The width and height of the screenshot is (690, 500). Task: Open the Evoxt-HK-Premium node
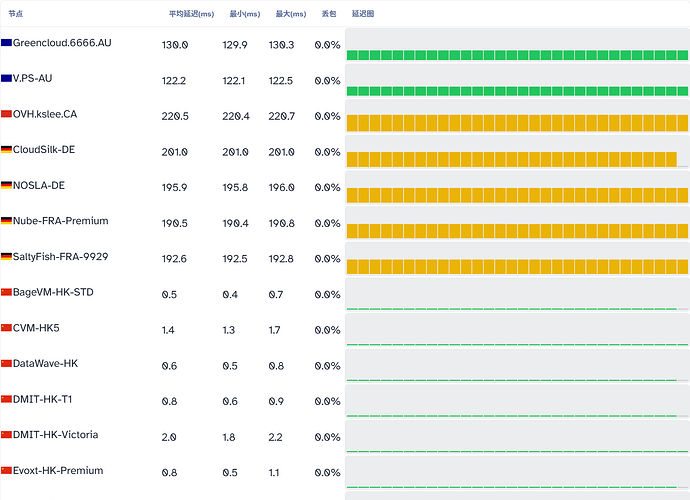point(58,471)
